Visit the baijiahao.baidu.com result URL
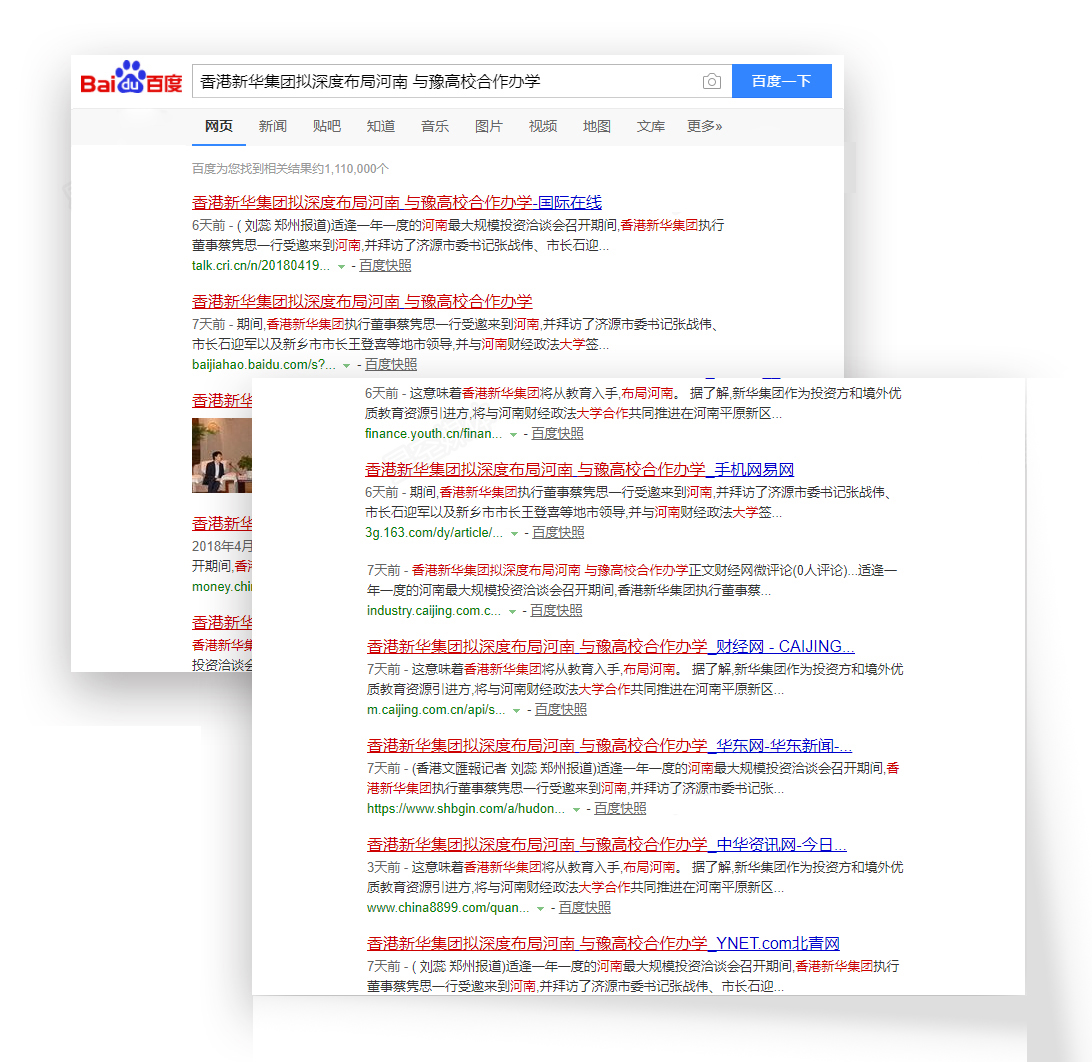The image size is (1092, 1062). (263, 364)
